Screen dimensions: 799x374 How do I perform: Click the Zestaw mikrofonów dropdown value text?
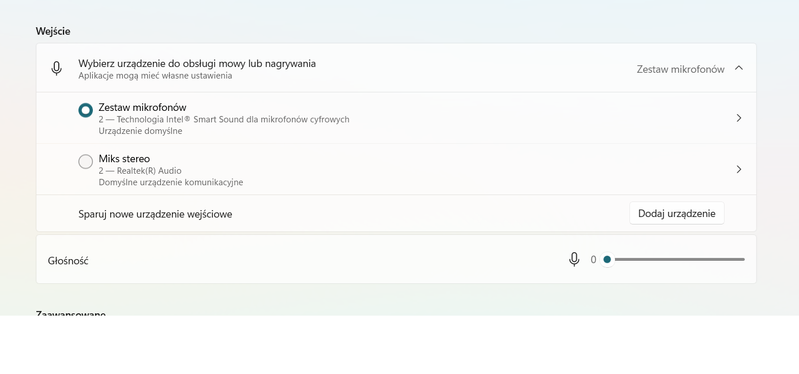click(x=680, y=69)
